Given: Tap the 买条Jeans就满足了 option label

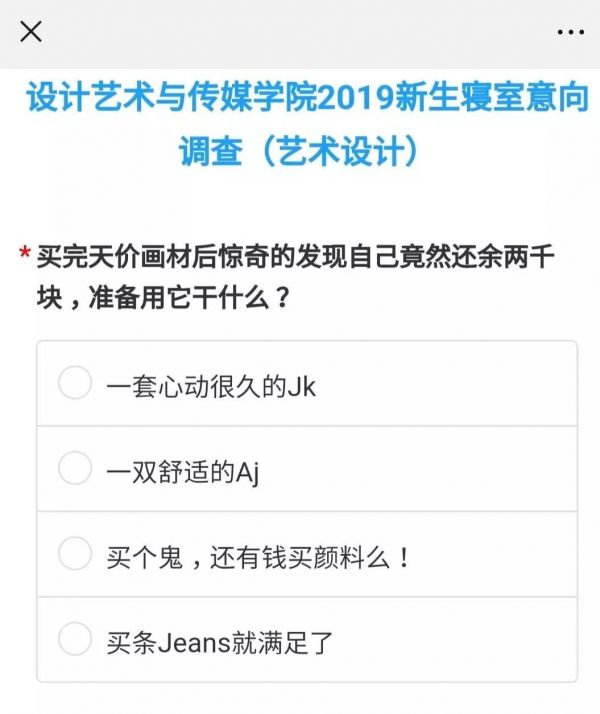Looking at the screenshot, I should tap(220, 640).
